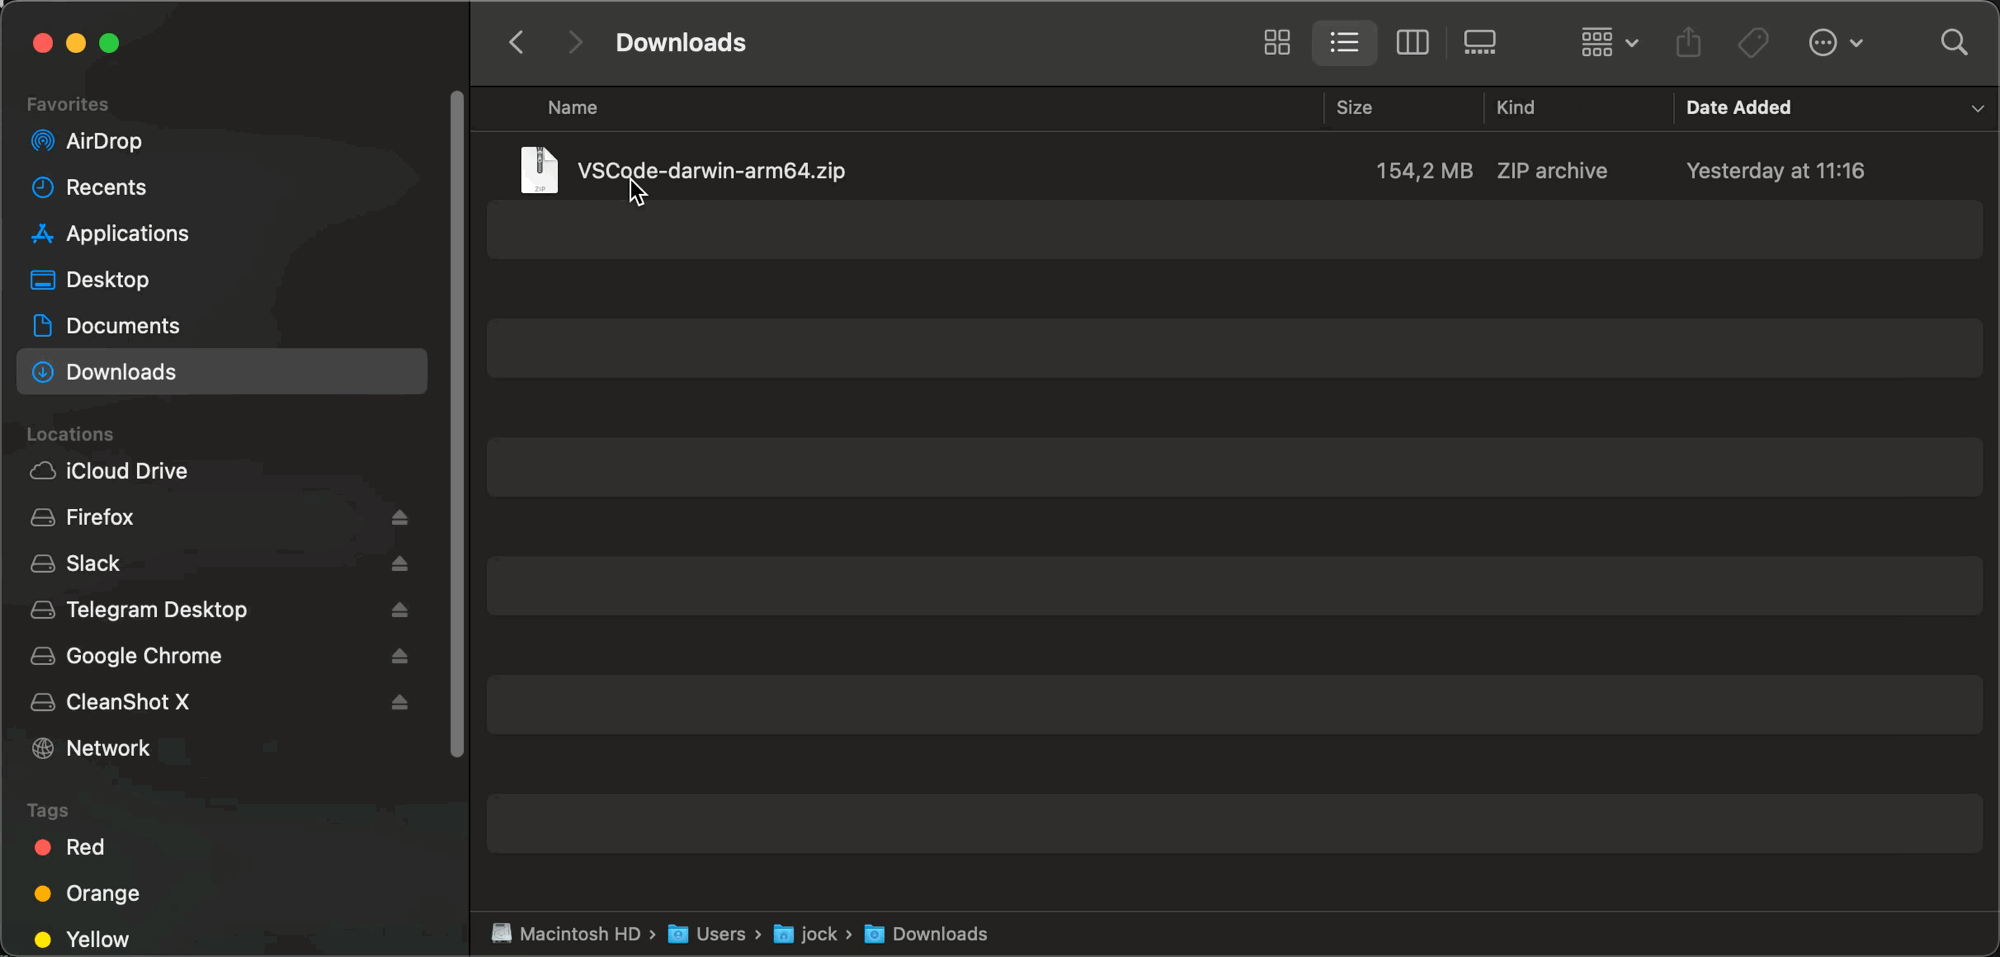Open the group-by dropdown

click(x=1605, y=42)
